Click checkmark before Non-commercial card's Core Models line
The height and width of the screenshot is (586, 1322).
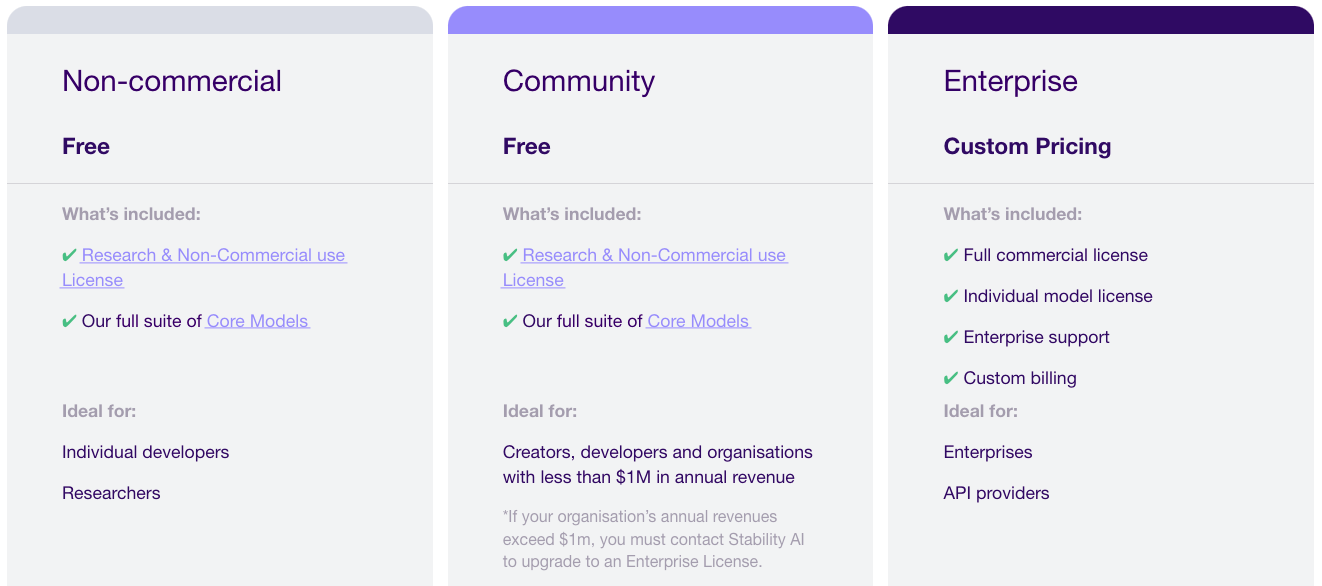(x=69, y=322)
